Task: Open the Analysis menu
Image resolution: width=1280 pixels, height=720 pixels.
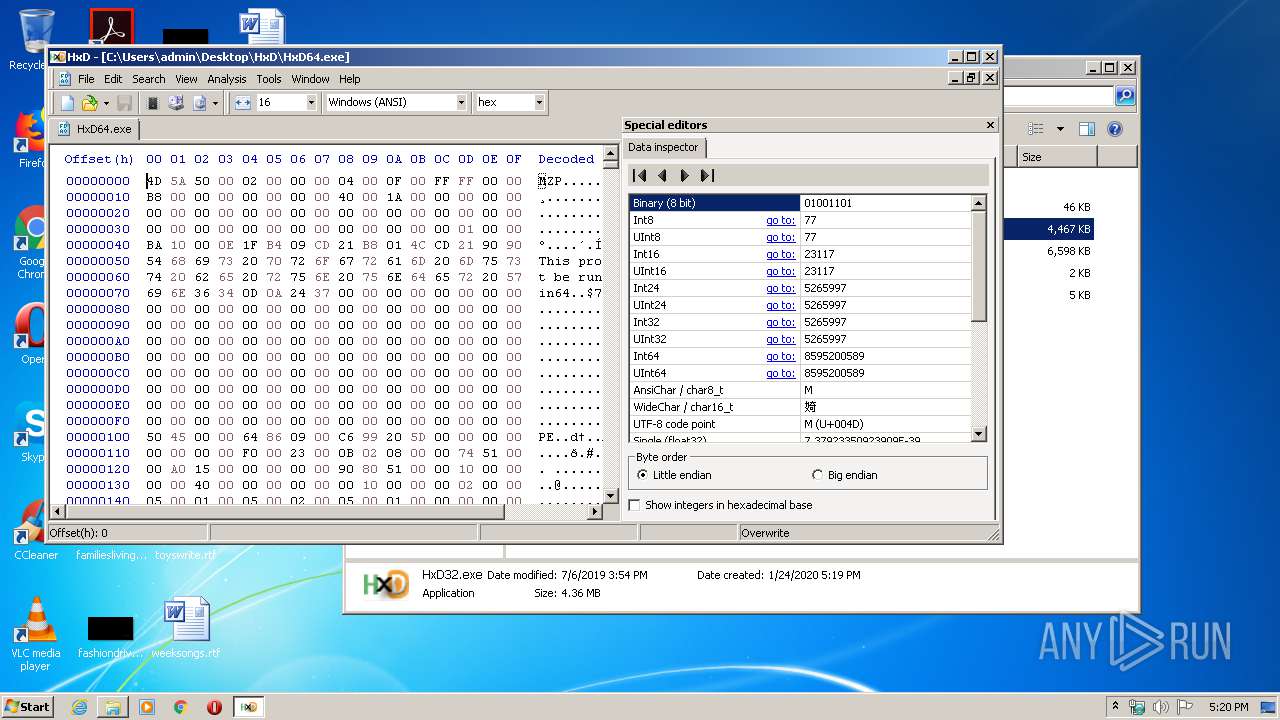Action: (x=227, y=79)
